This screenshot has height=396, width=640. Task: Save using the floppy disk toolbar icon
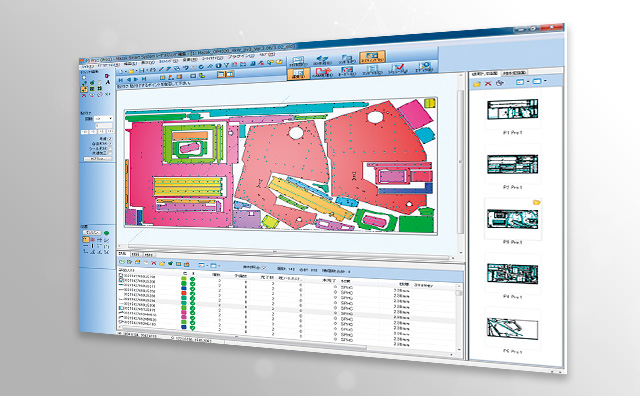(x=142, y=71)
